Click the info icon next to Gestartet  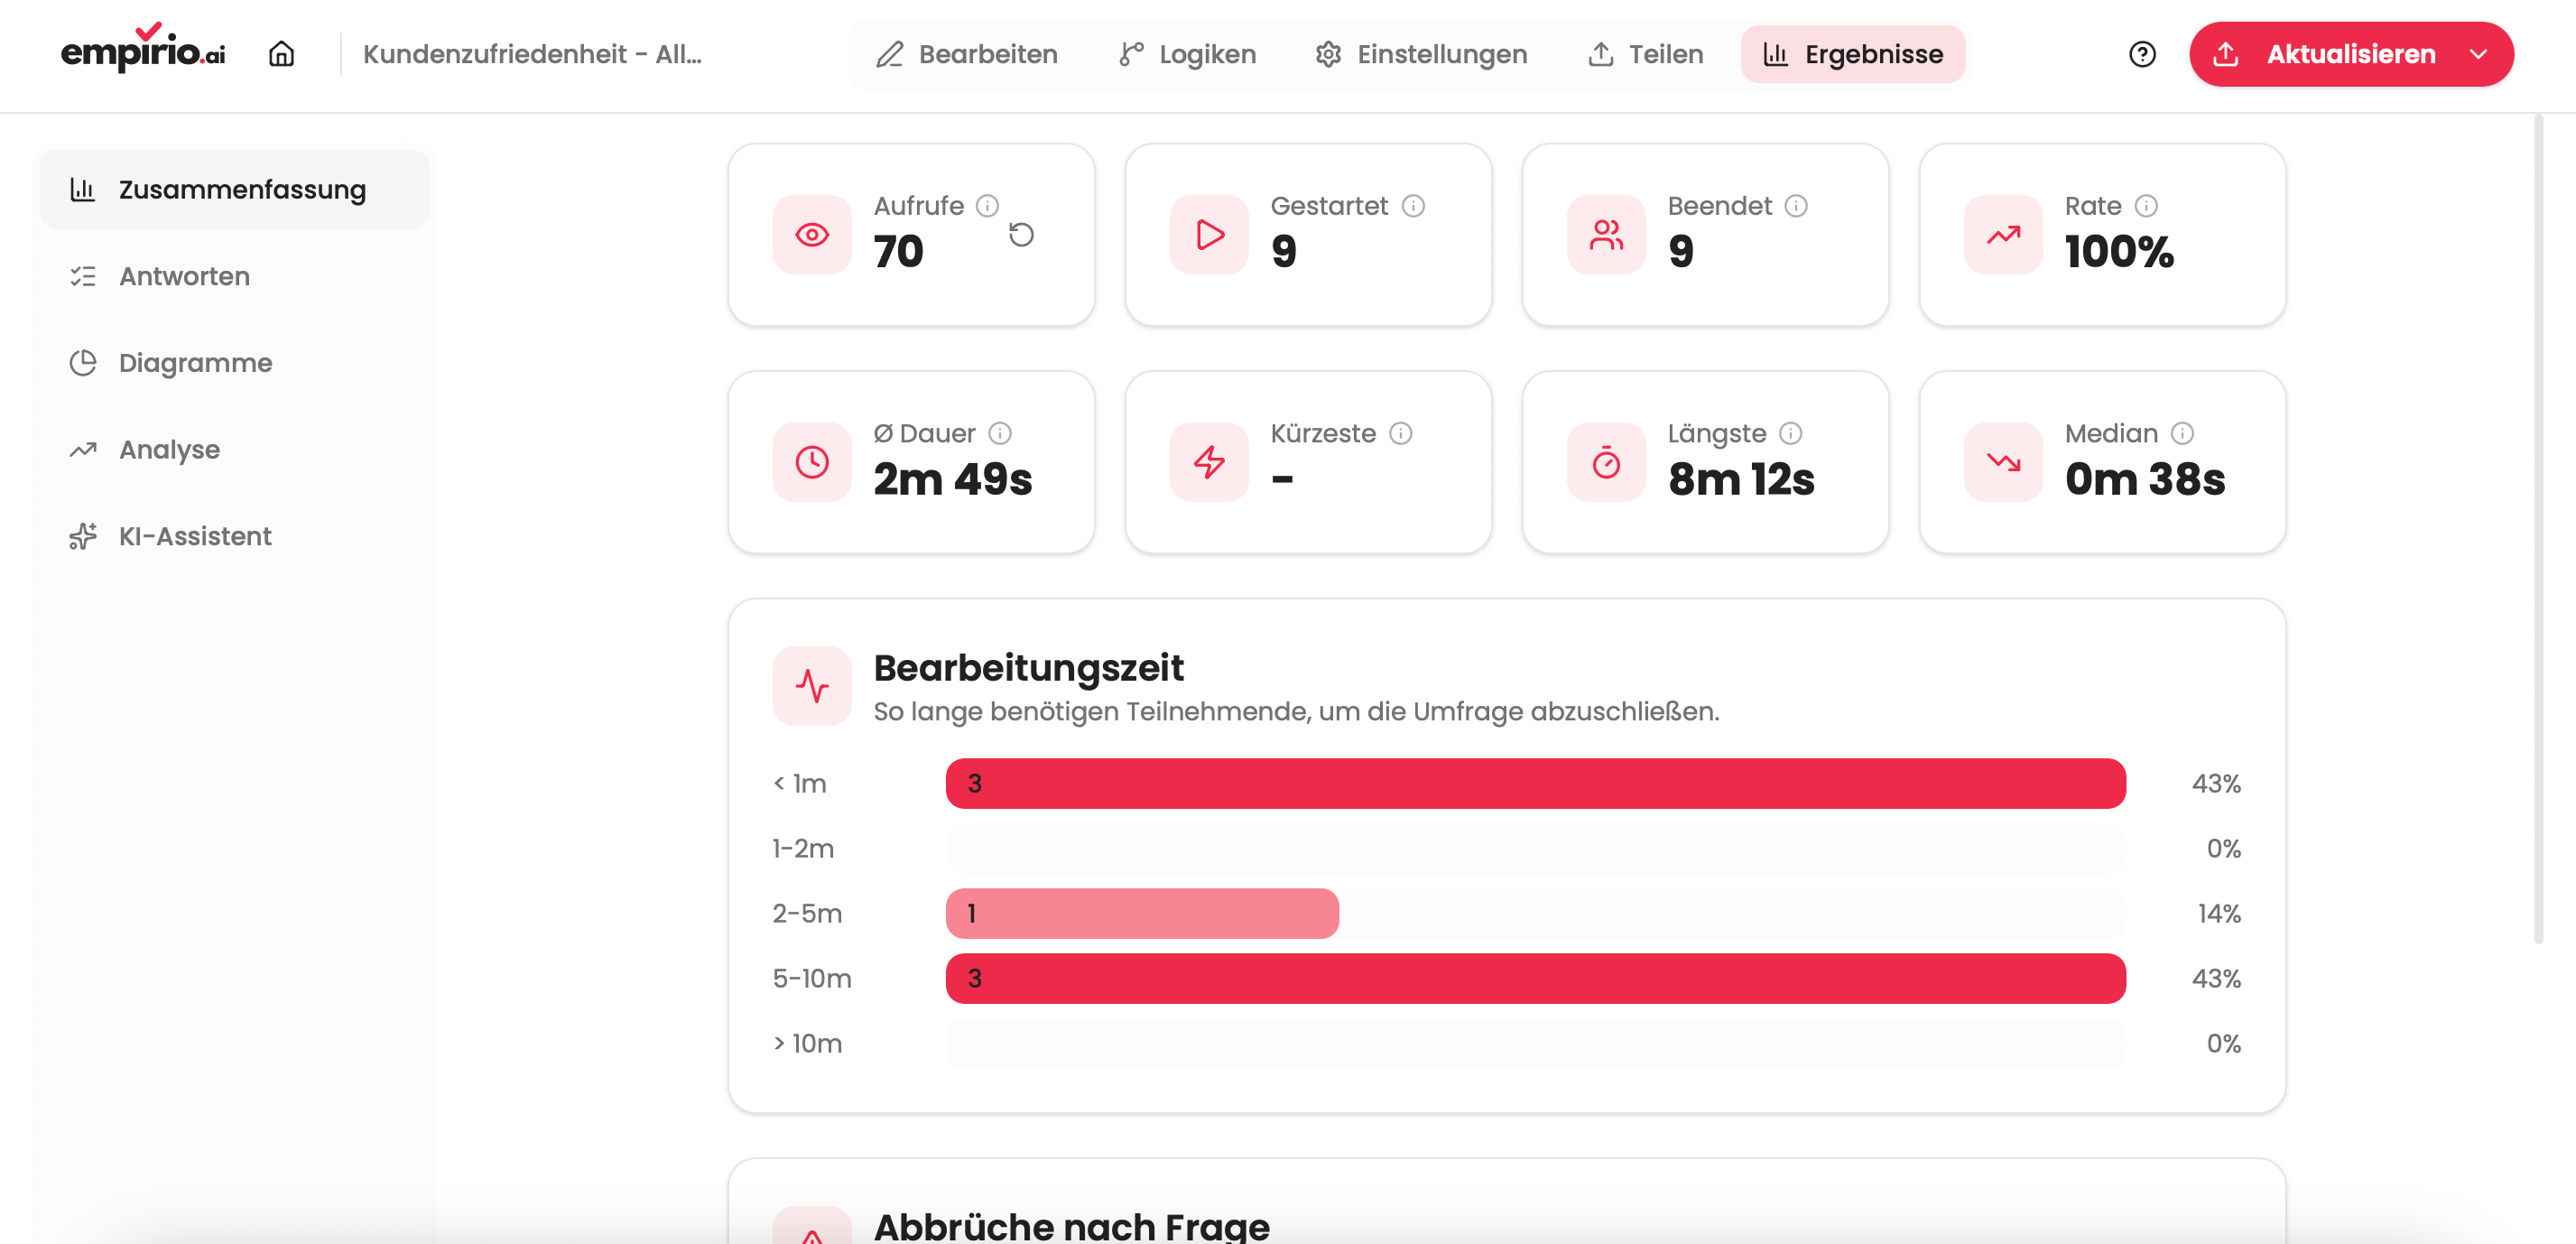coord(1413,206)
